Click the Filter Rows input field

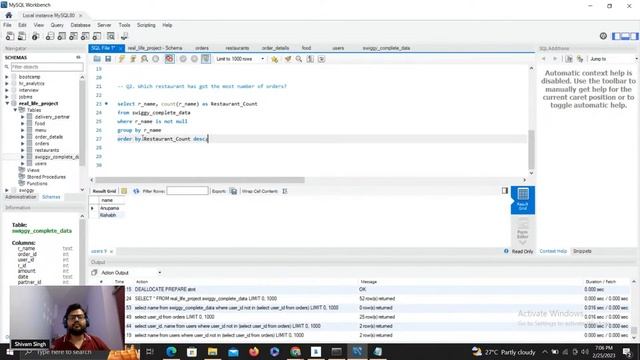187,191
